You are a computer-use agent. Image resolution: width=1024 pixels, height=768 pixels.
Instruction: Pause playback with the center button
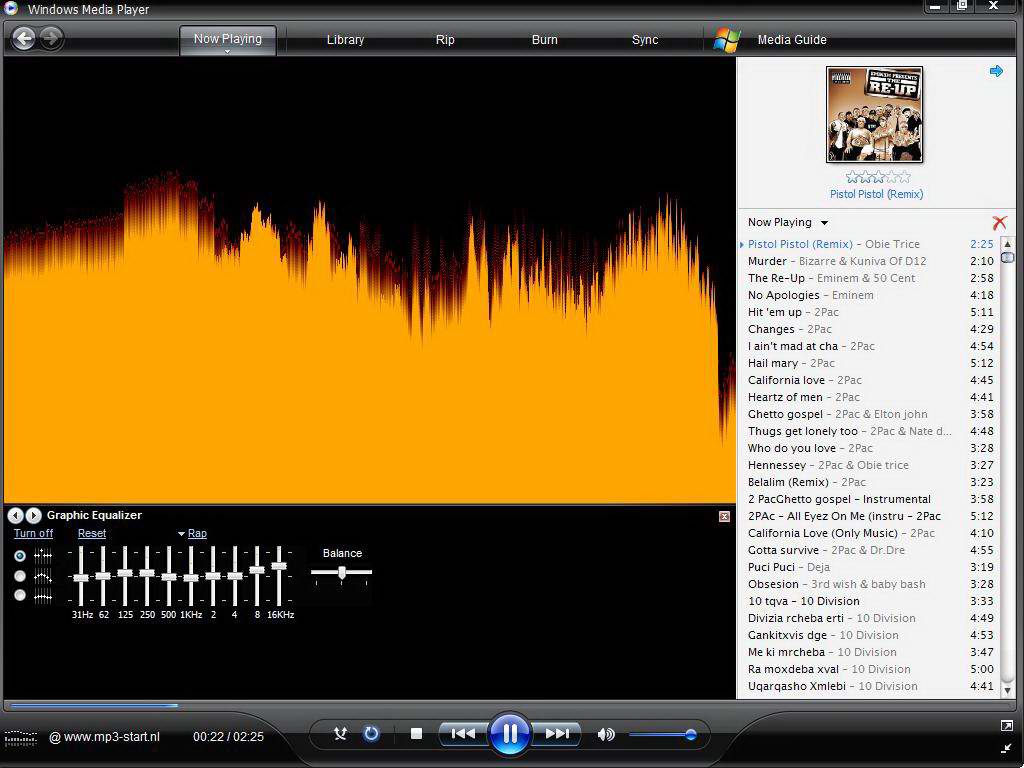509,734
